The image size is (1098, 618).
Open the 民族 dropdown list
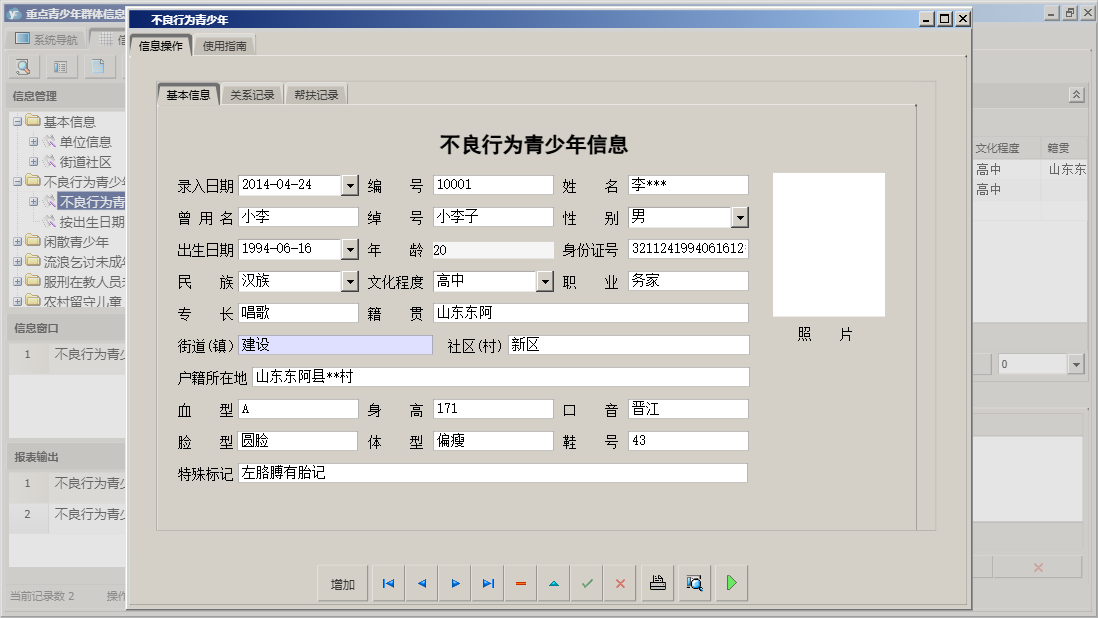click(x=349, y=282)
